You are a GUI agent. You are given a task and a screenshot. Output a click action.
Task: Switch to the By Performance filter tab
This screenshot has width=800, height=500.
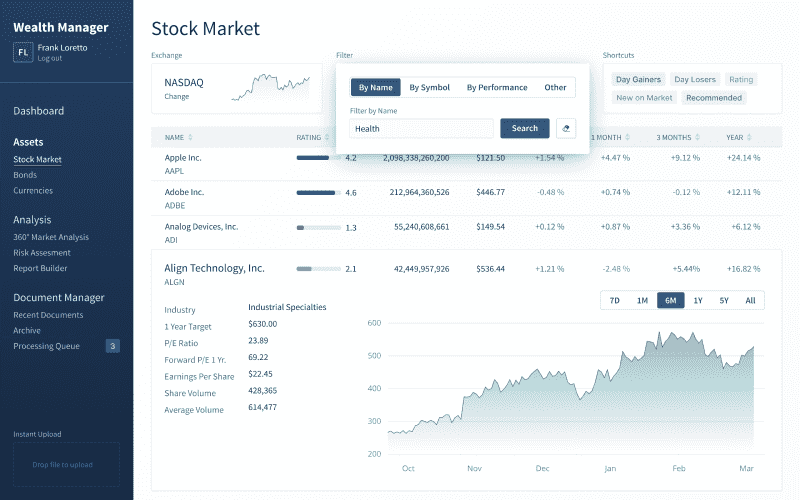[x=496, y=87]
